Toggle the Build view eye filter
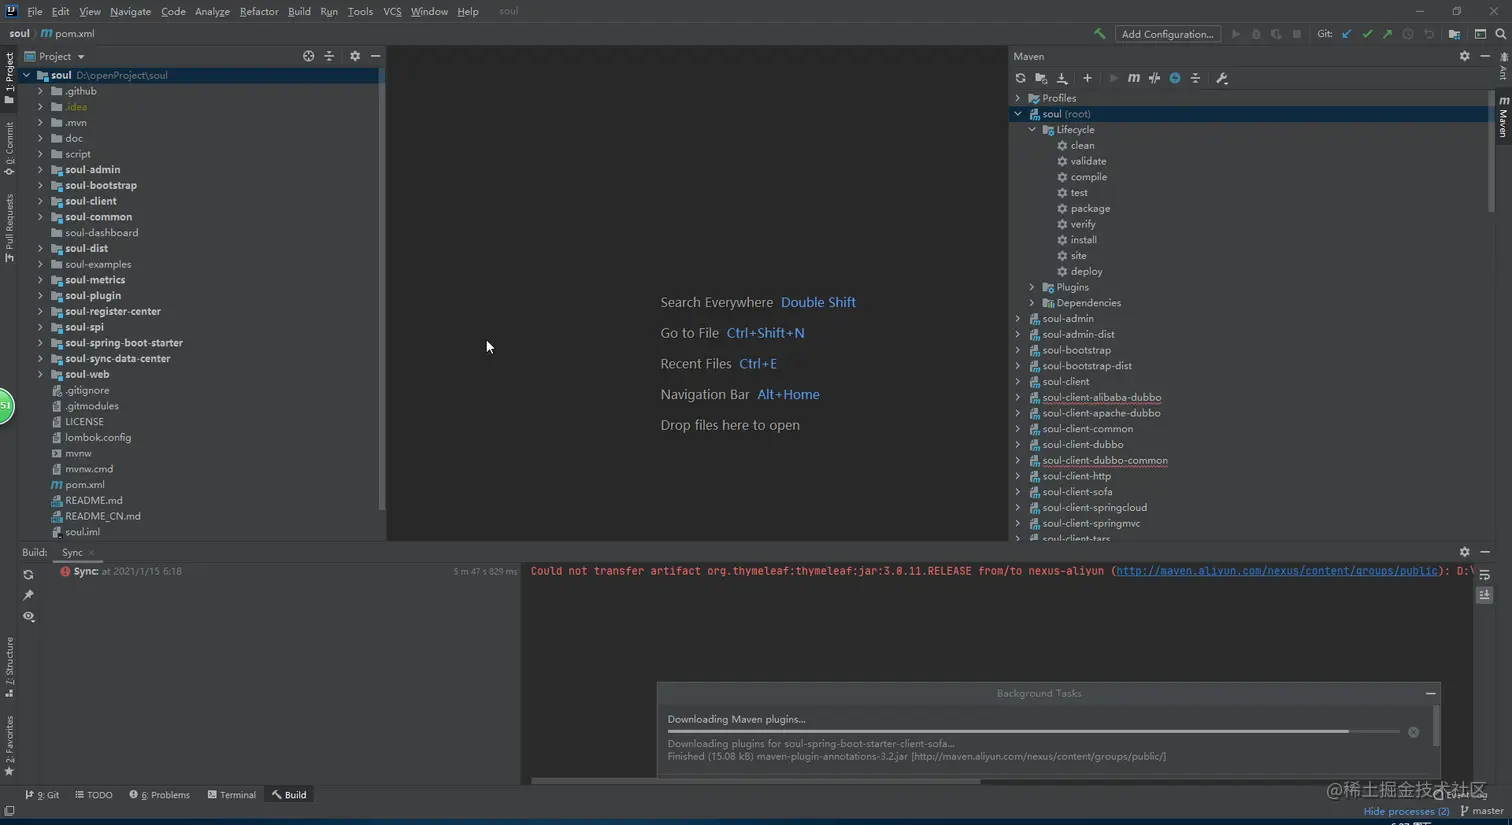1512x825 pixels. [28, 617]
